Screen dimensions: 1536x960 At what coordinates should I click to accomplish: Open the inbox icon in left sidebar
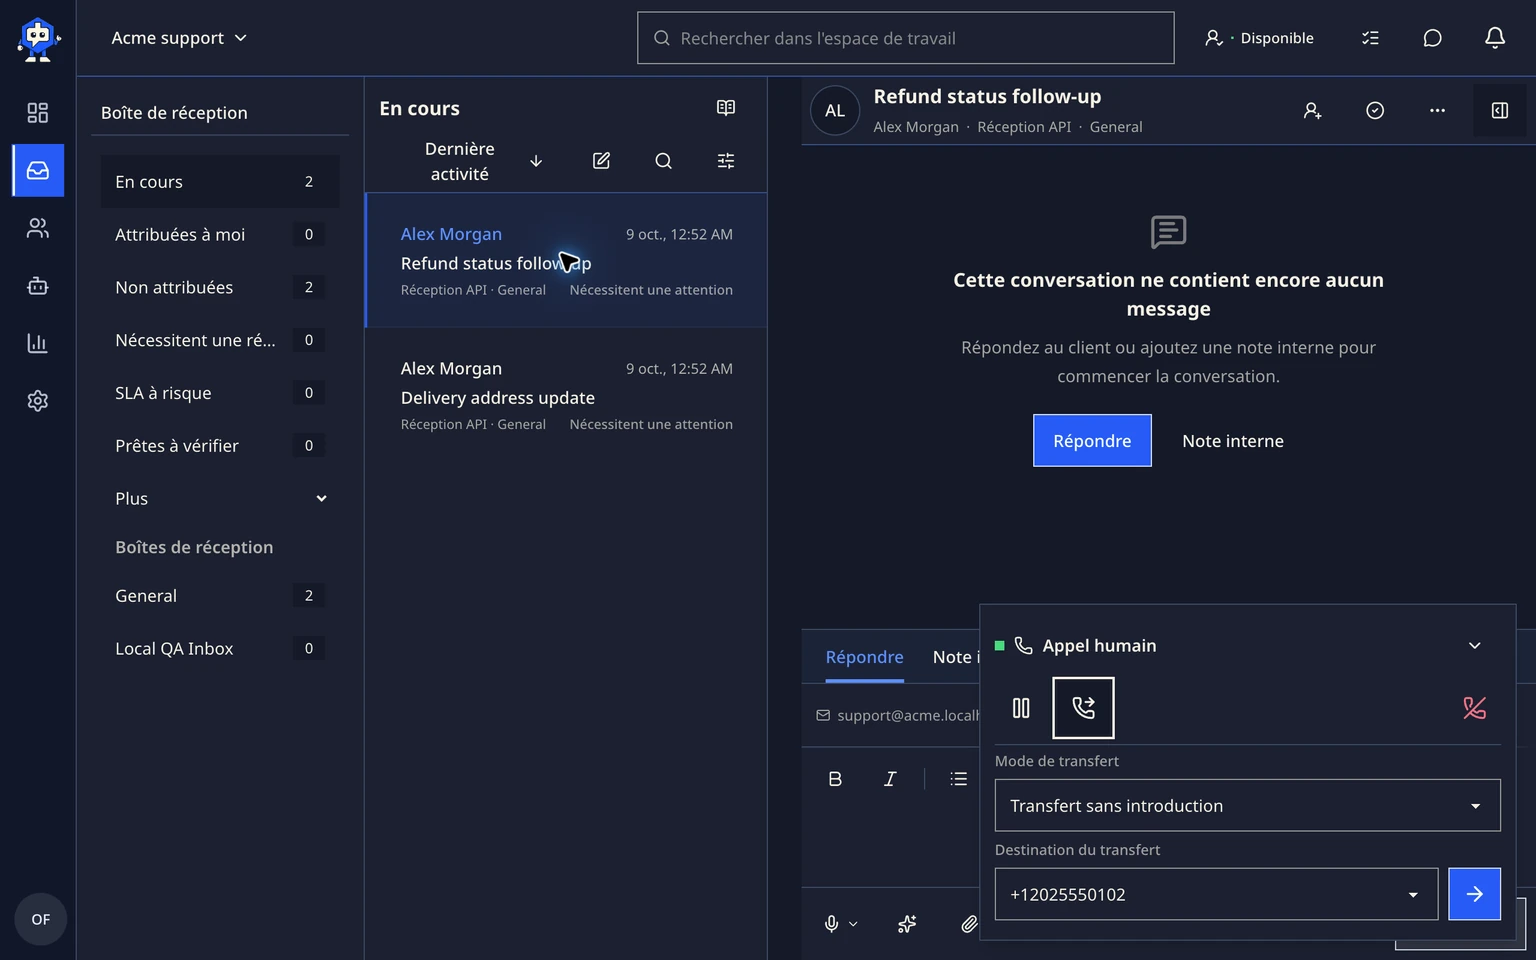point(38,170)
